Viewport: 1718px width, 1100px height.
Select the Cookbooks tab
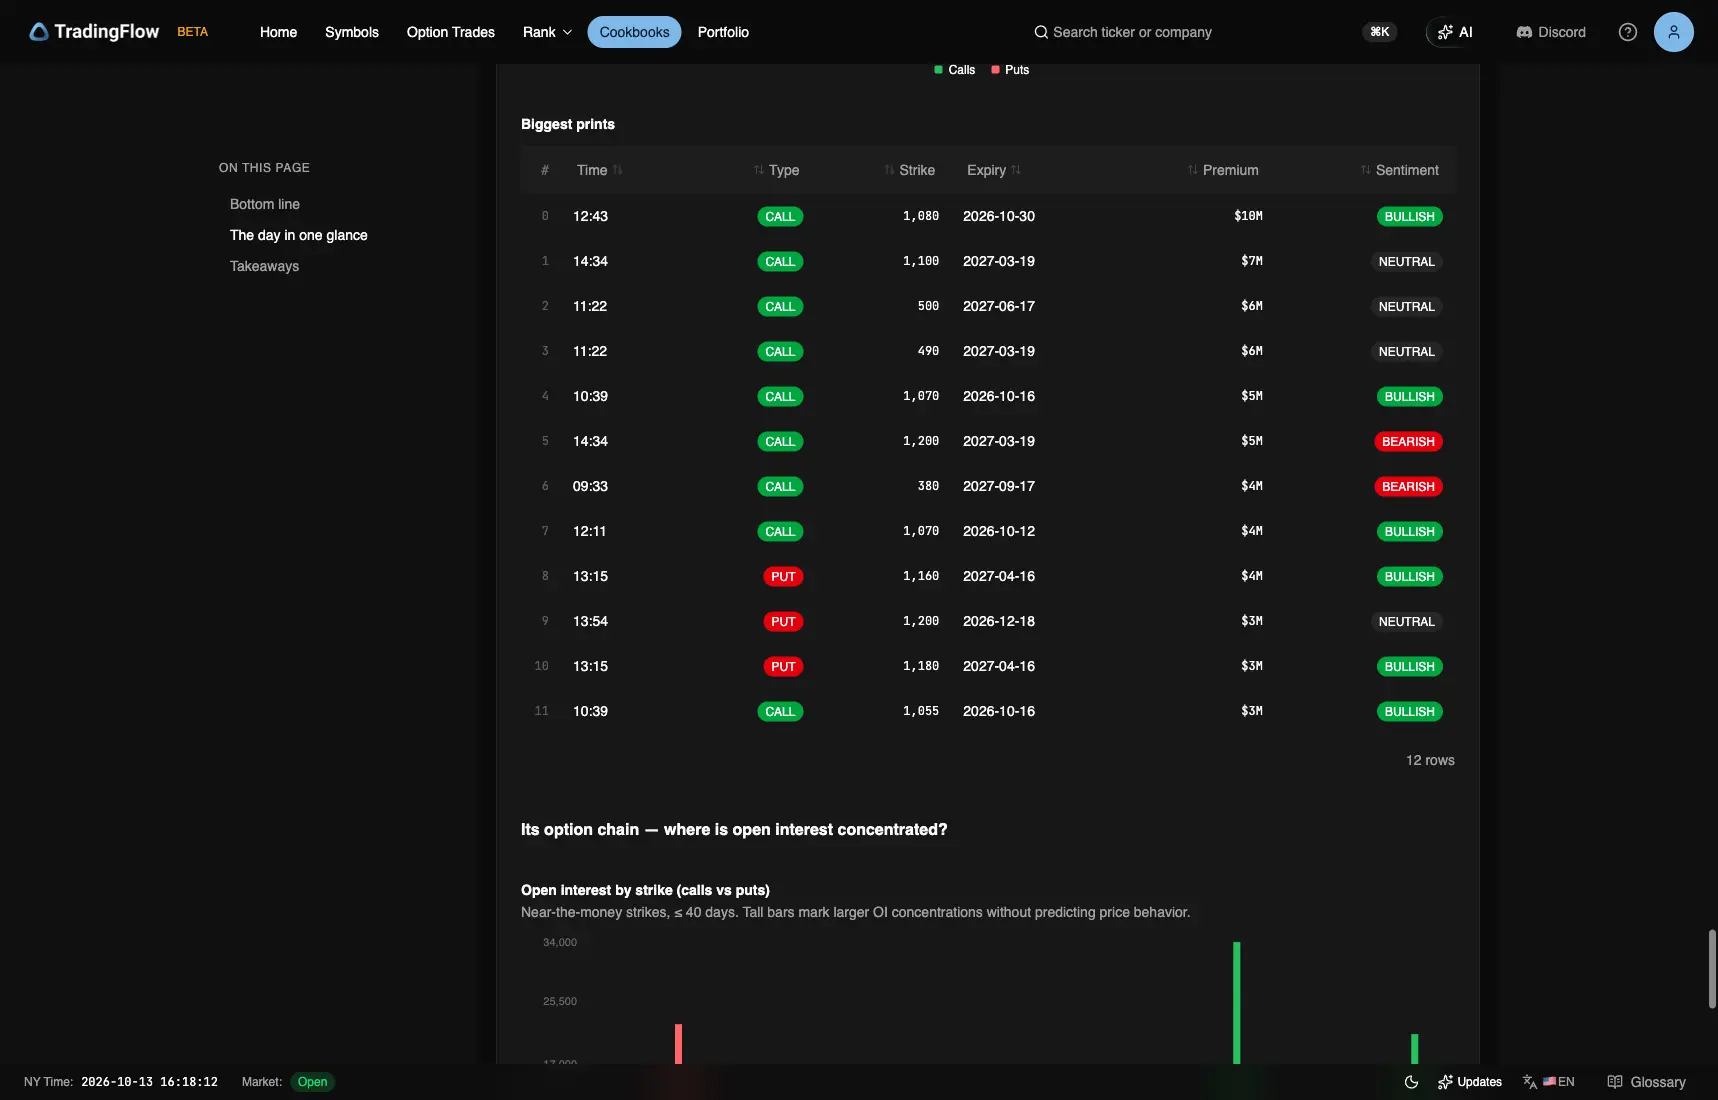click(x=634, y=32)
